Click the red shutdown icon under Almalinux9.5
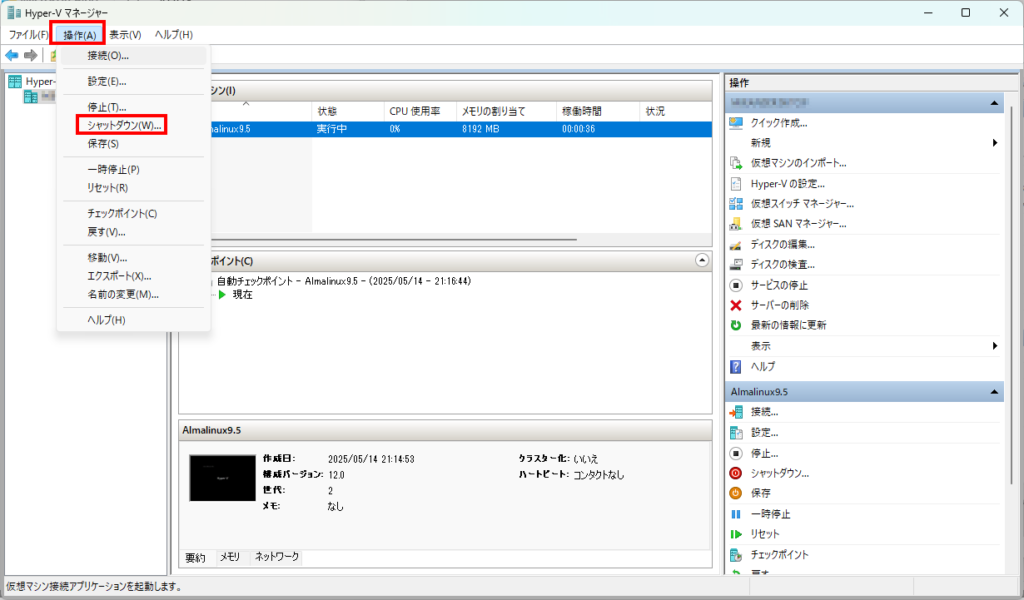The image size is (1024, 600). [736, 473]
